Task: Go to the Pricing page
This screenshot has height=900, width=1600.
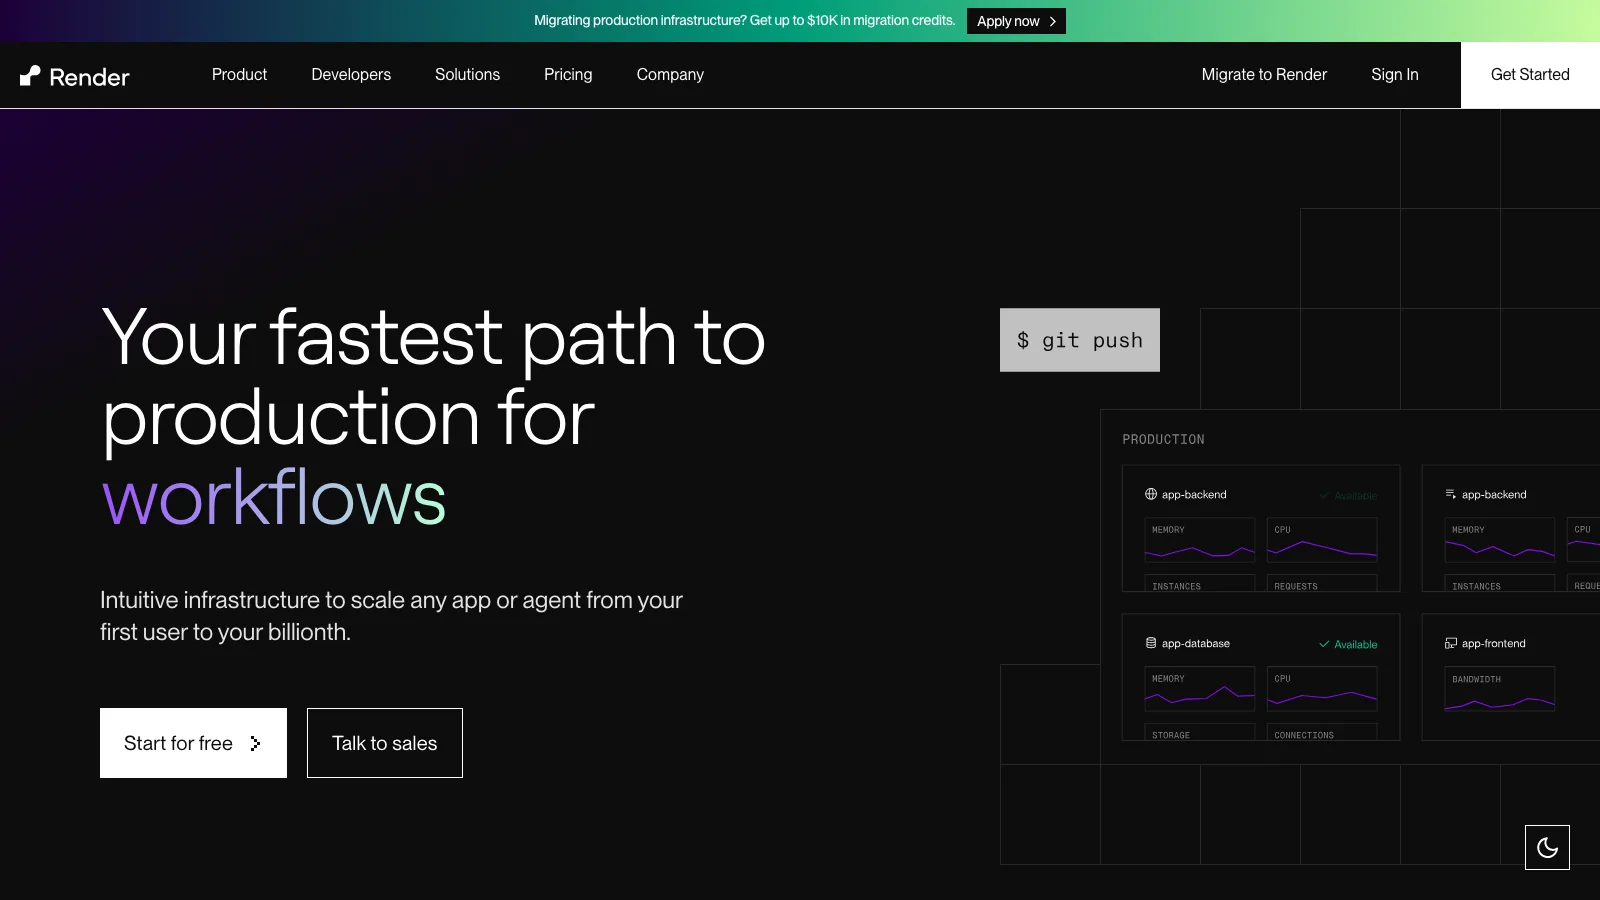Action: pos(568,75)
